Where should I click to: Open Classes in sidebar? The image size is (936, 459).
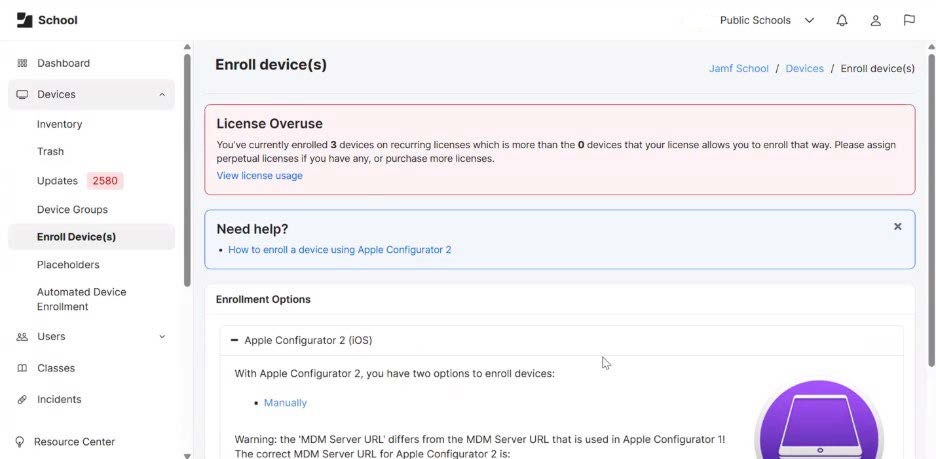tap(56, 368)
